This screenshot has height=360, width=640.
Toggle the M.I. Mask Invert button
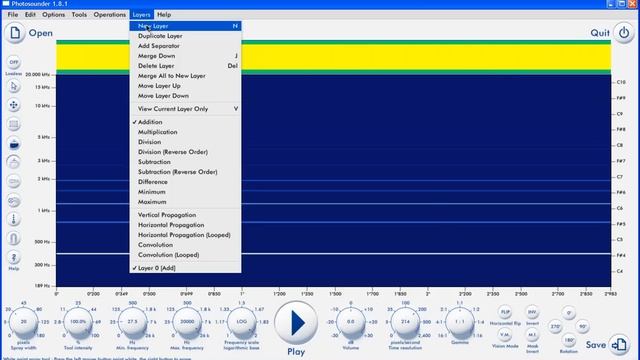[x=532, y=335]
